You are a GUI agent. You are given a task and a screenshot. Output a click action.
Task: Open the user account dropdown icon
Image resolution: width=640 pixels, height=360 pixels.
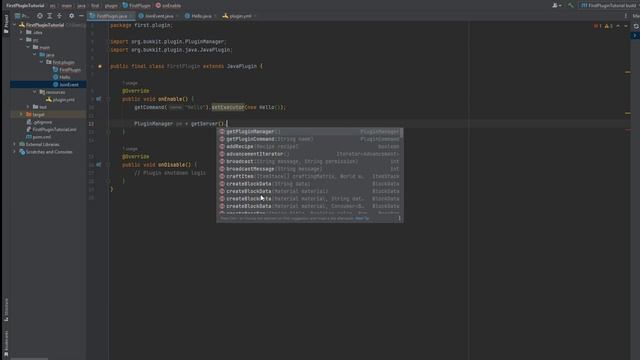tap(557, 6)
